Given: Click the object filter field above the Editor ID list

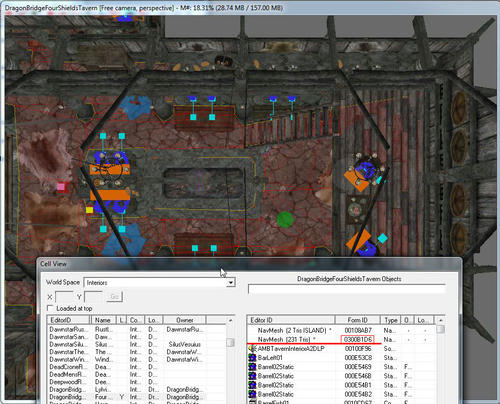Looking at the screenshot, I should pyautogui.click(x=346, y=289).
